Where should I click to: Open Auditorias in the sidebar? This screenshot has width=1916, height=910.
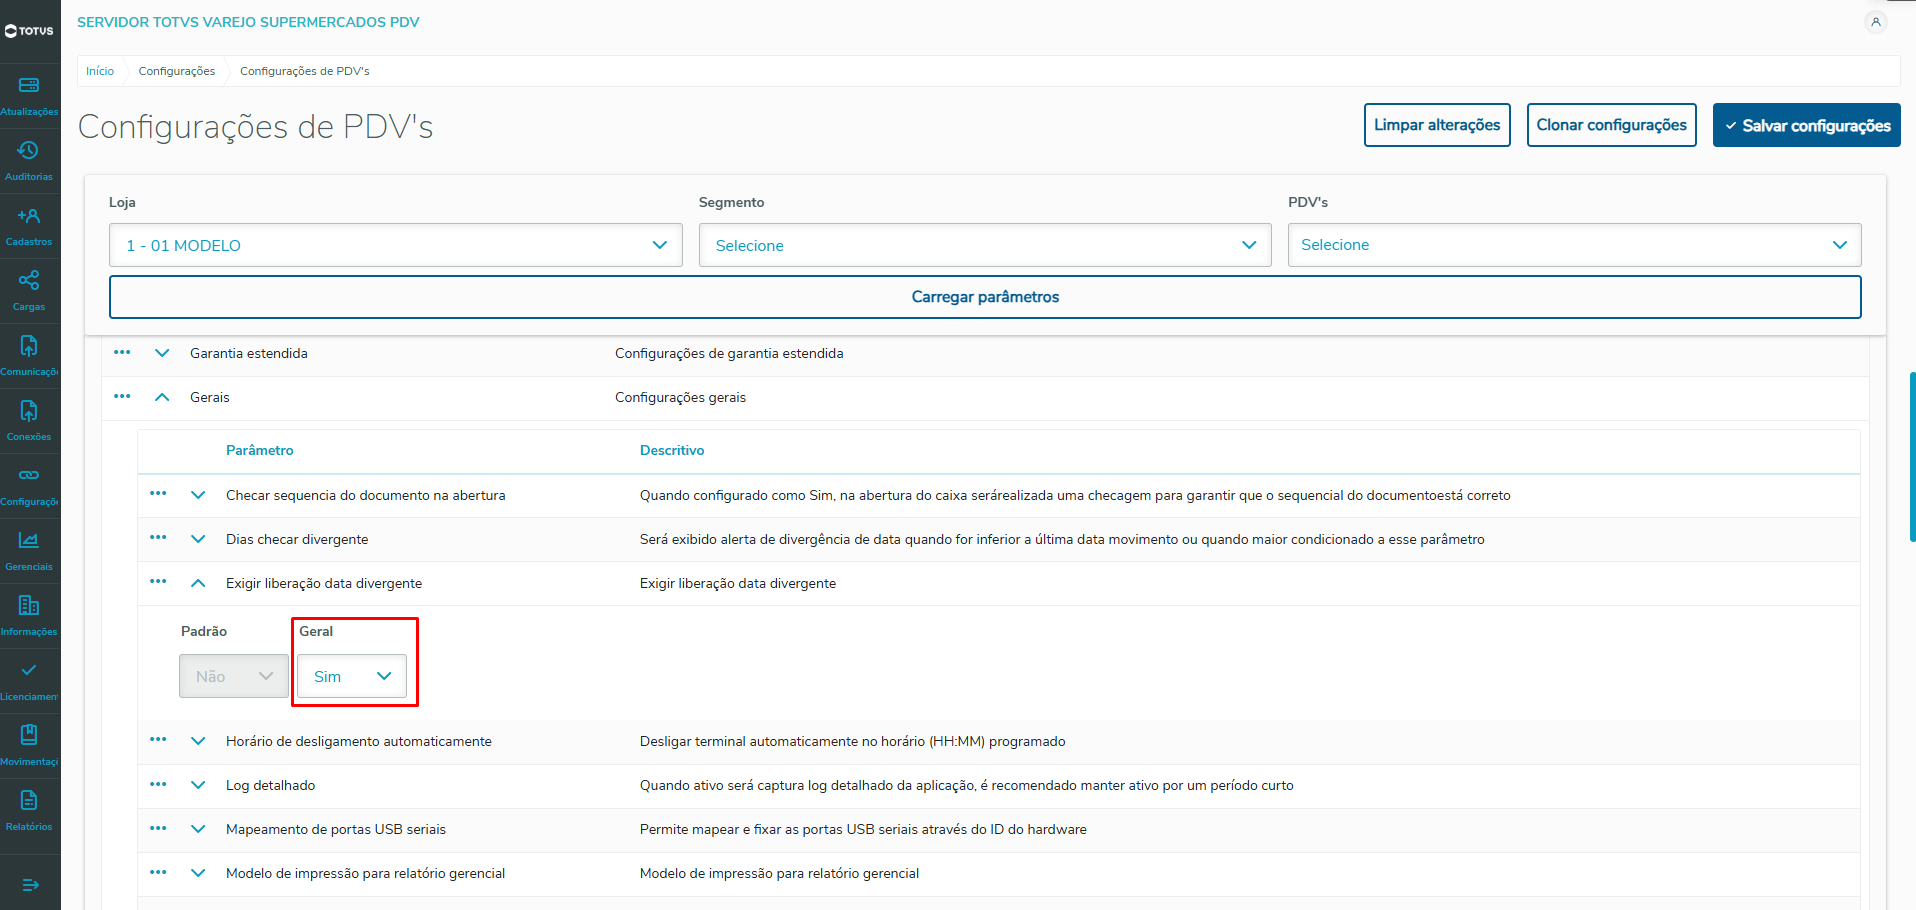coord(29,161)
